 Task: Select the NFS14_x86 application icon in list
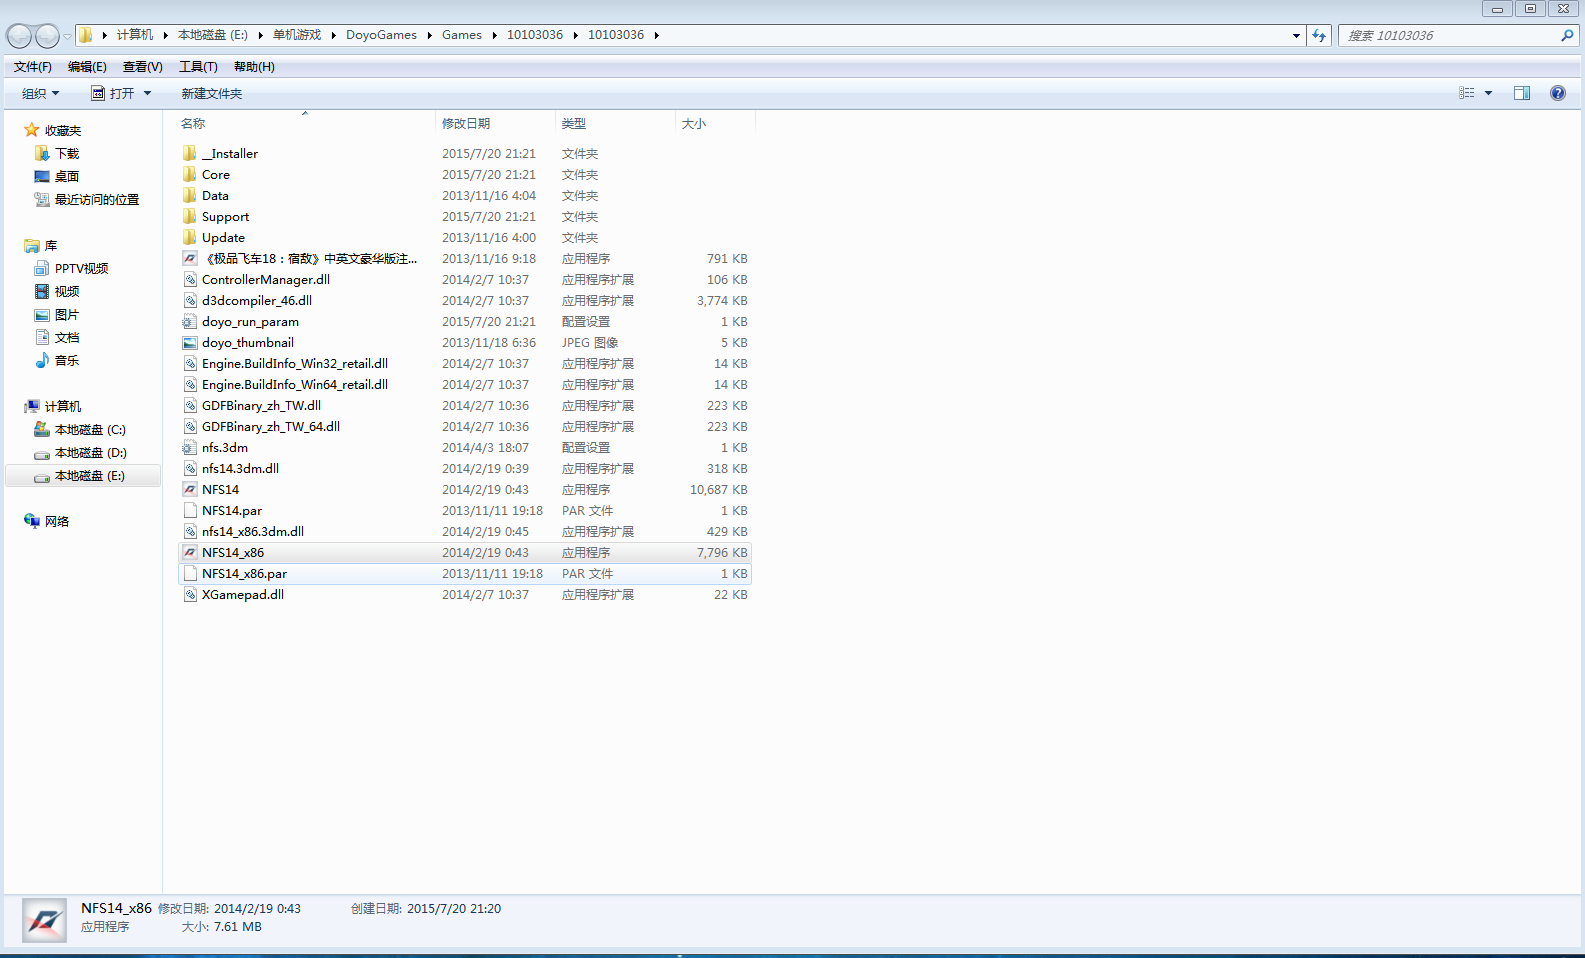pos(190,552)
